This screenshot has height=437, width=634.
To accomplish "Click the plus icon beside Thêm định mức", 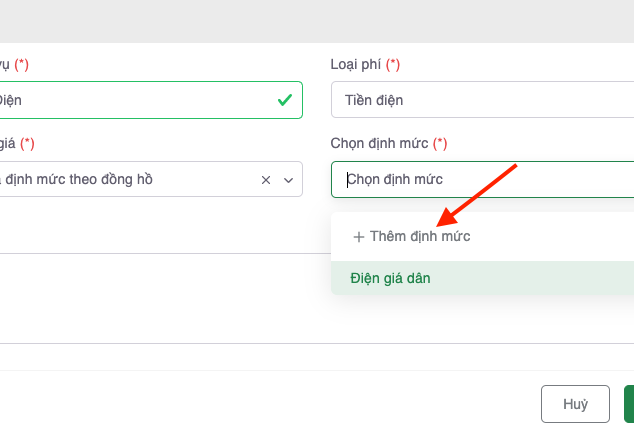I will click(358, 237).
